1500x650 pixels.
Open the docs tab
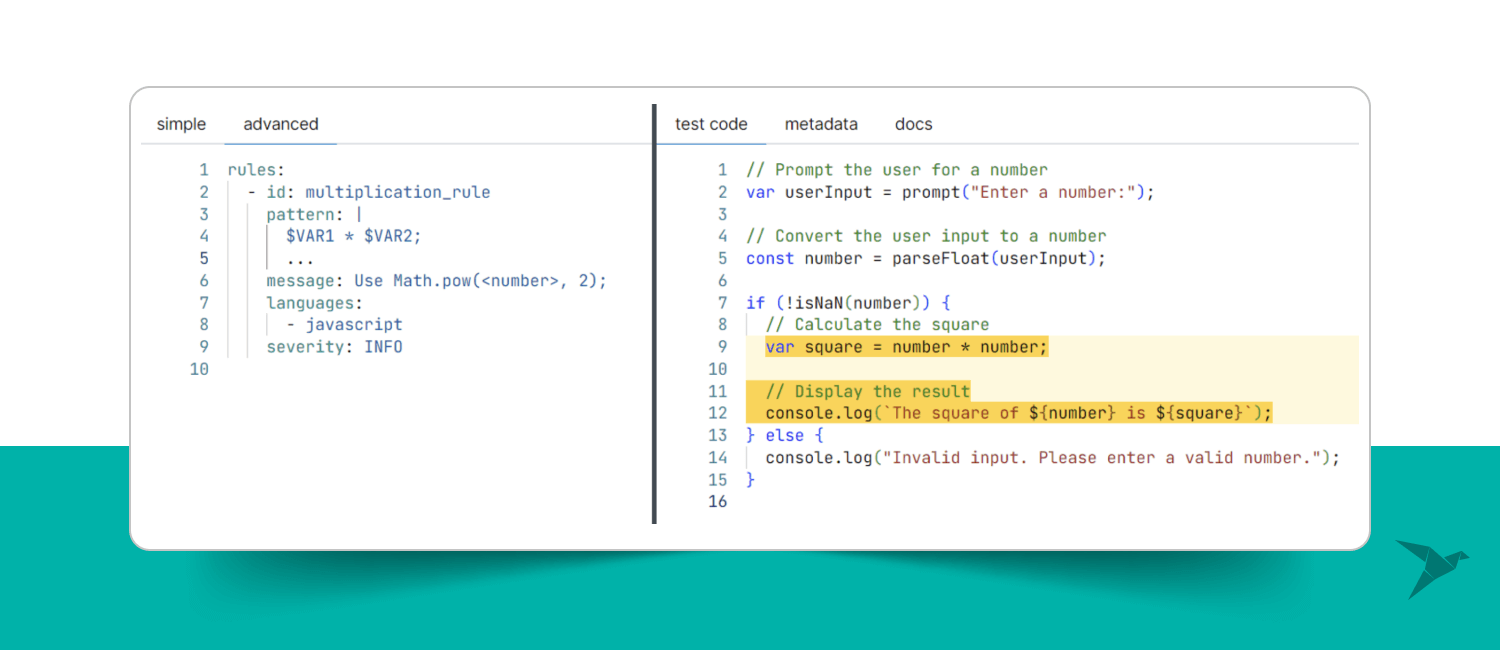(x=913, y=124)
